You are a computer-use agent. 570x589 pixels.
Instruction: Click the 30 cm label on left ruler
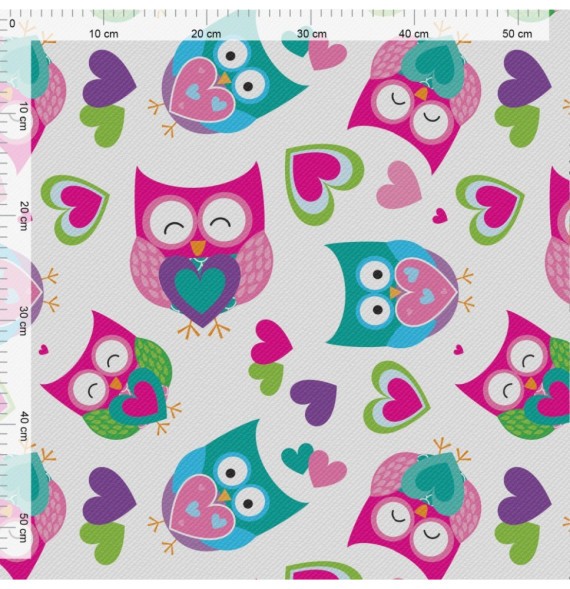(23, 321)
